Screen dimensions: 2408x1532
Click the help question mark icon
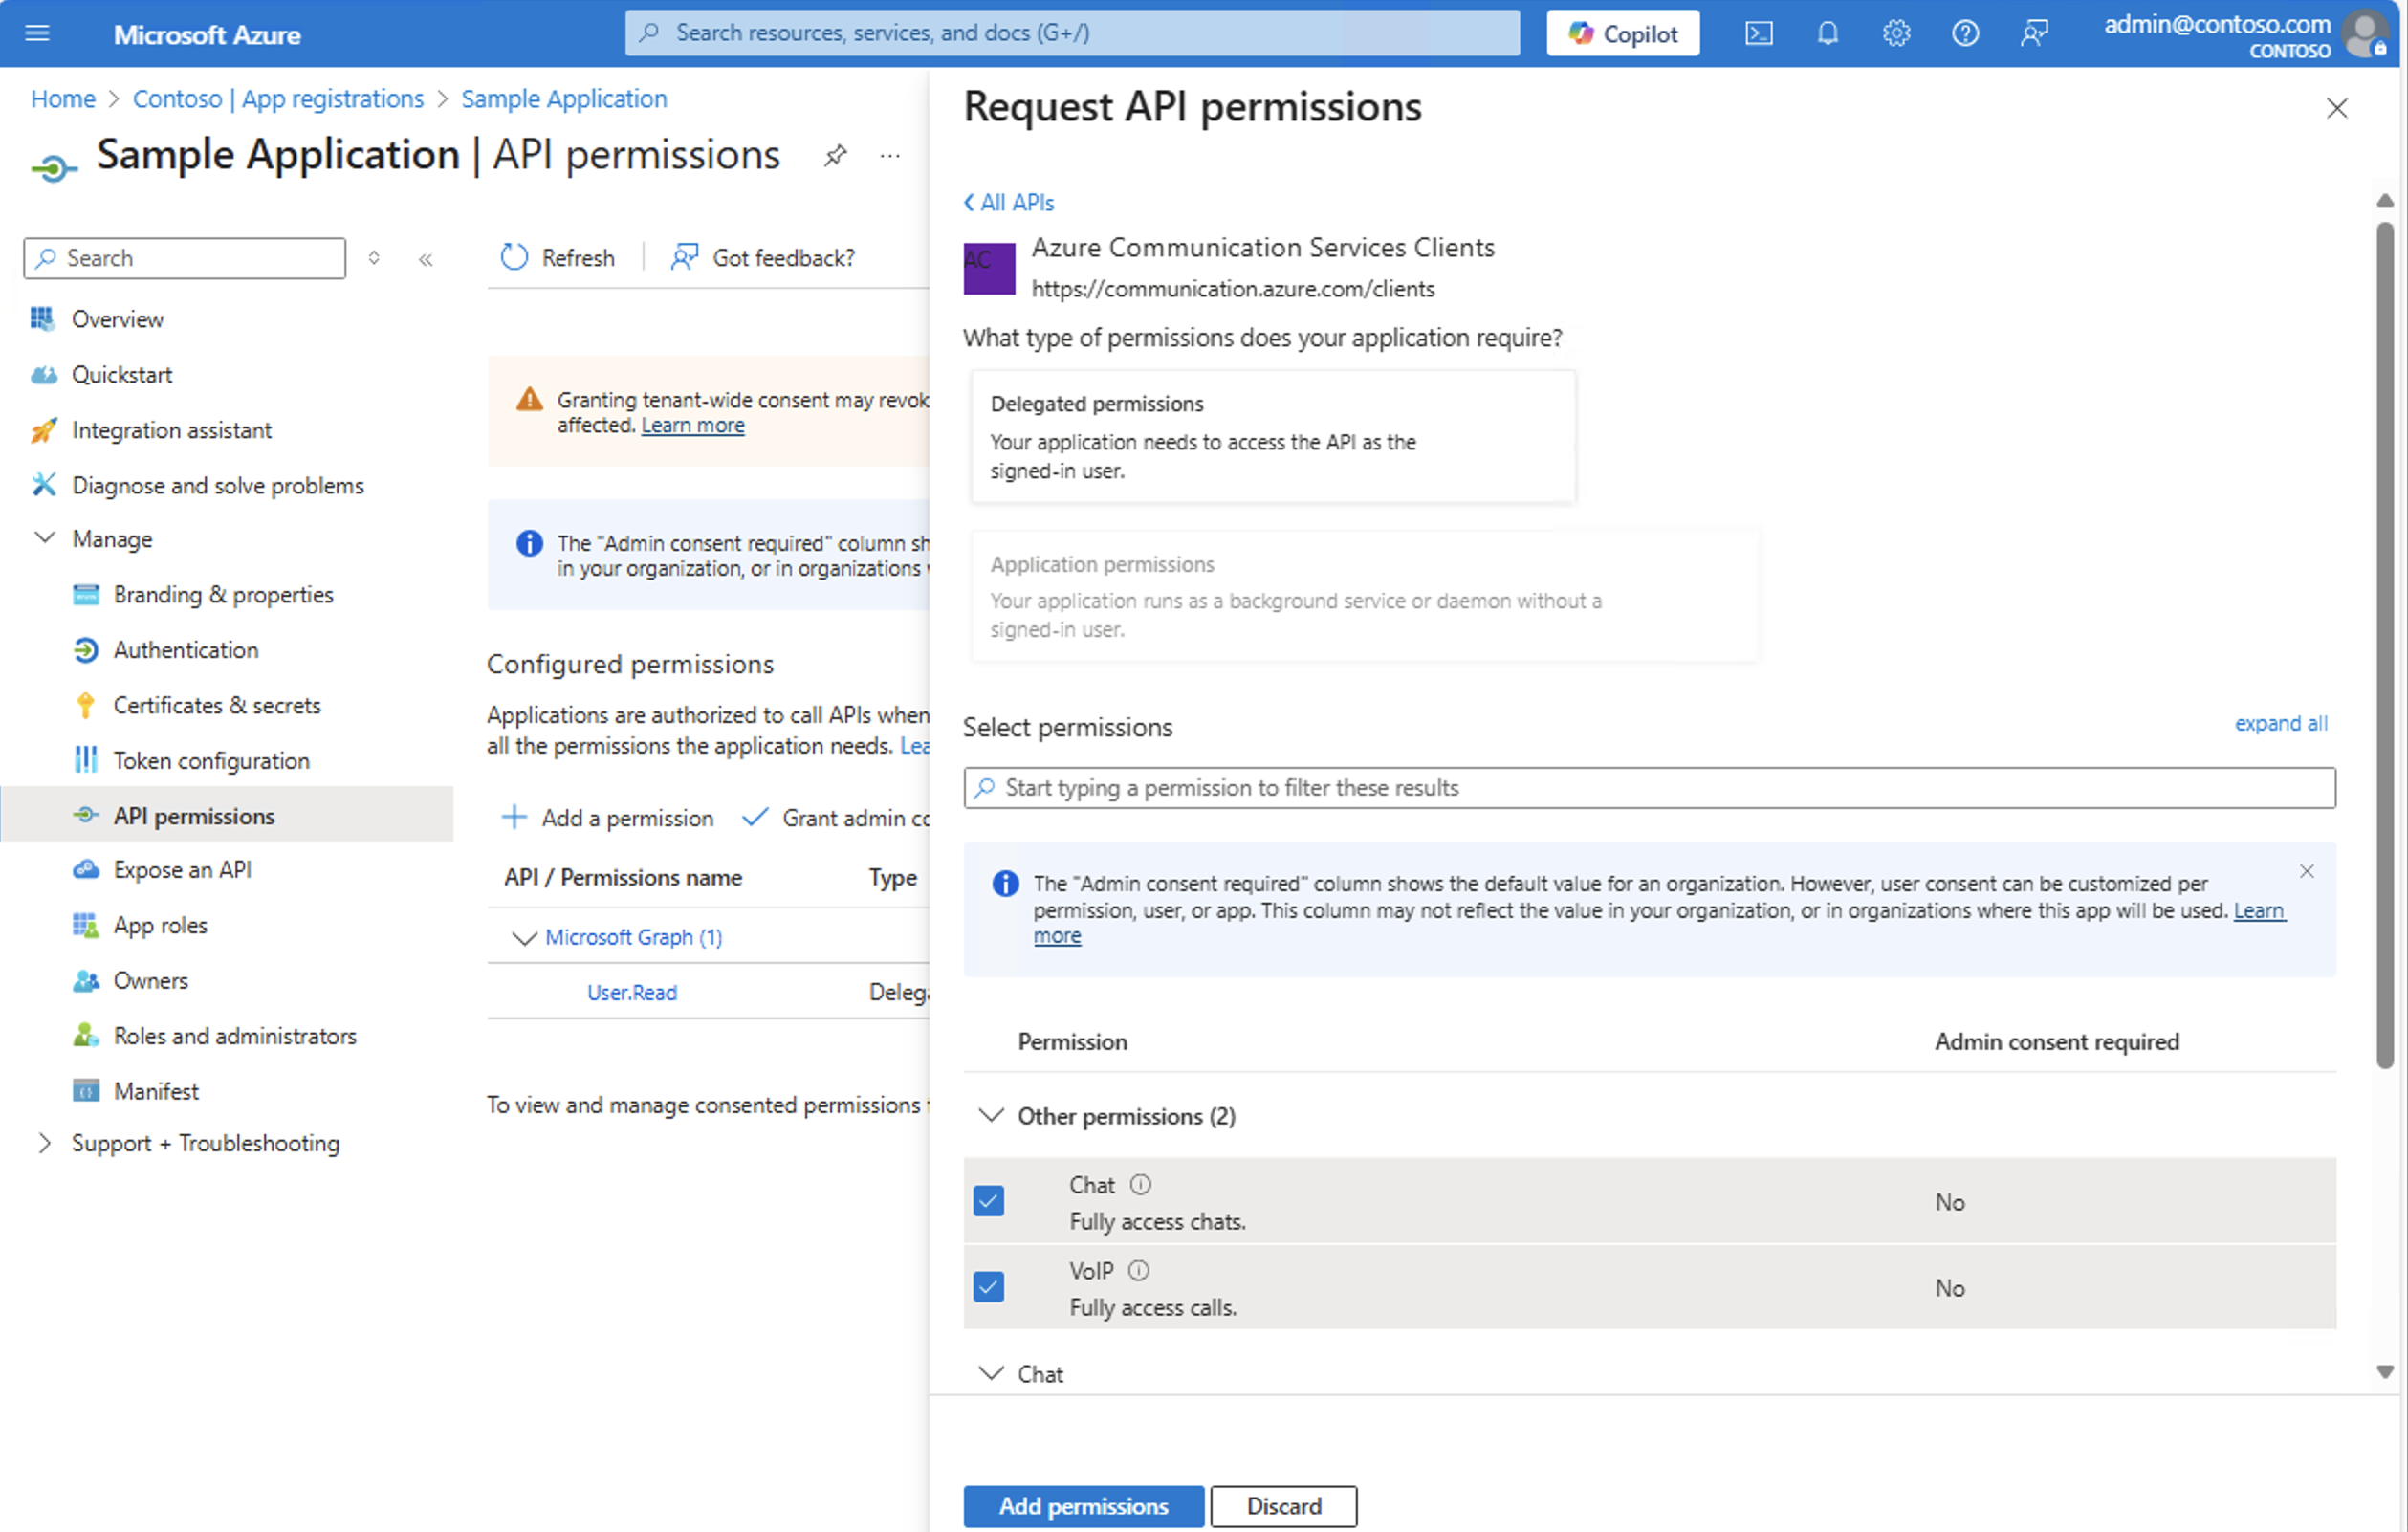[x=1965, y=34]
